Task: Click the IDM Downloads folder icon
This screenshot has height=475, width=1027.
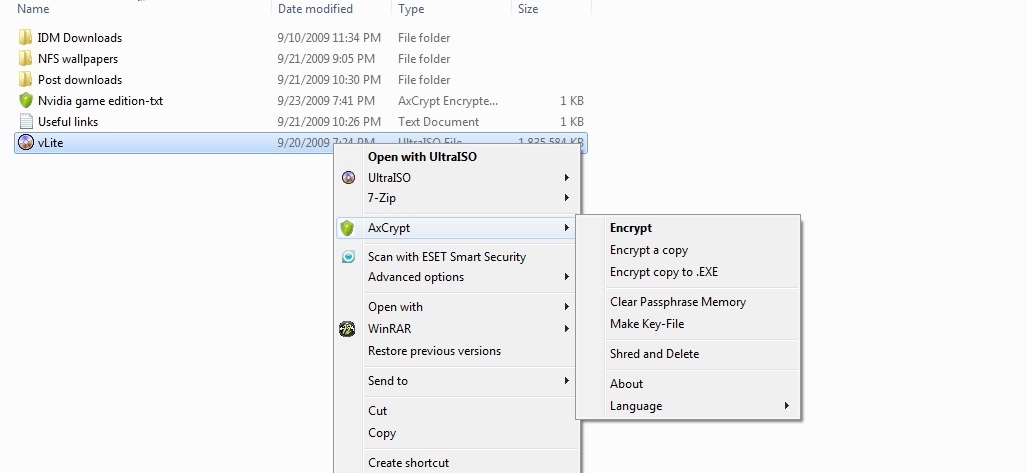Action: [x=26, y=38]
